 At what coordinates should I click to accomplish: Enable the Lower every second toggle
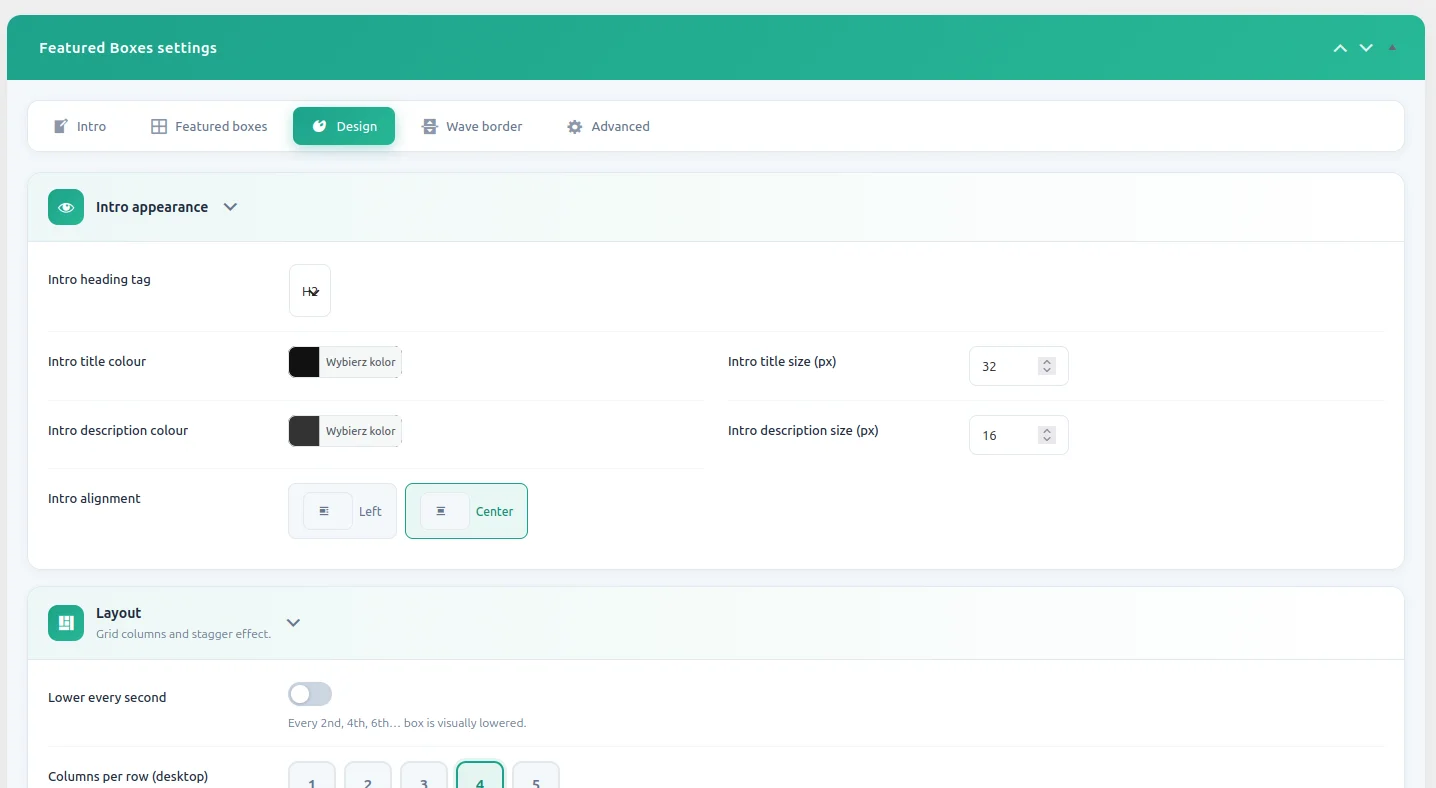coord(310,694)
